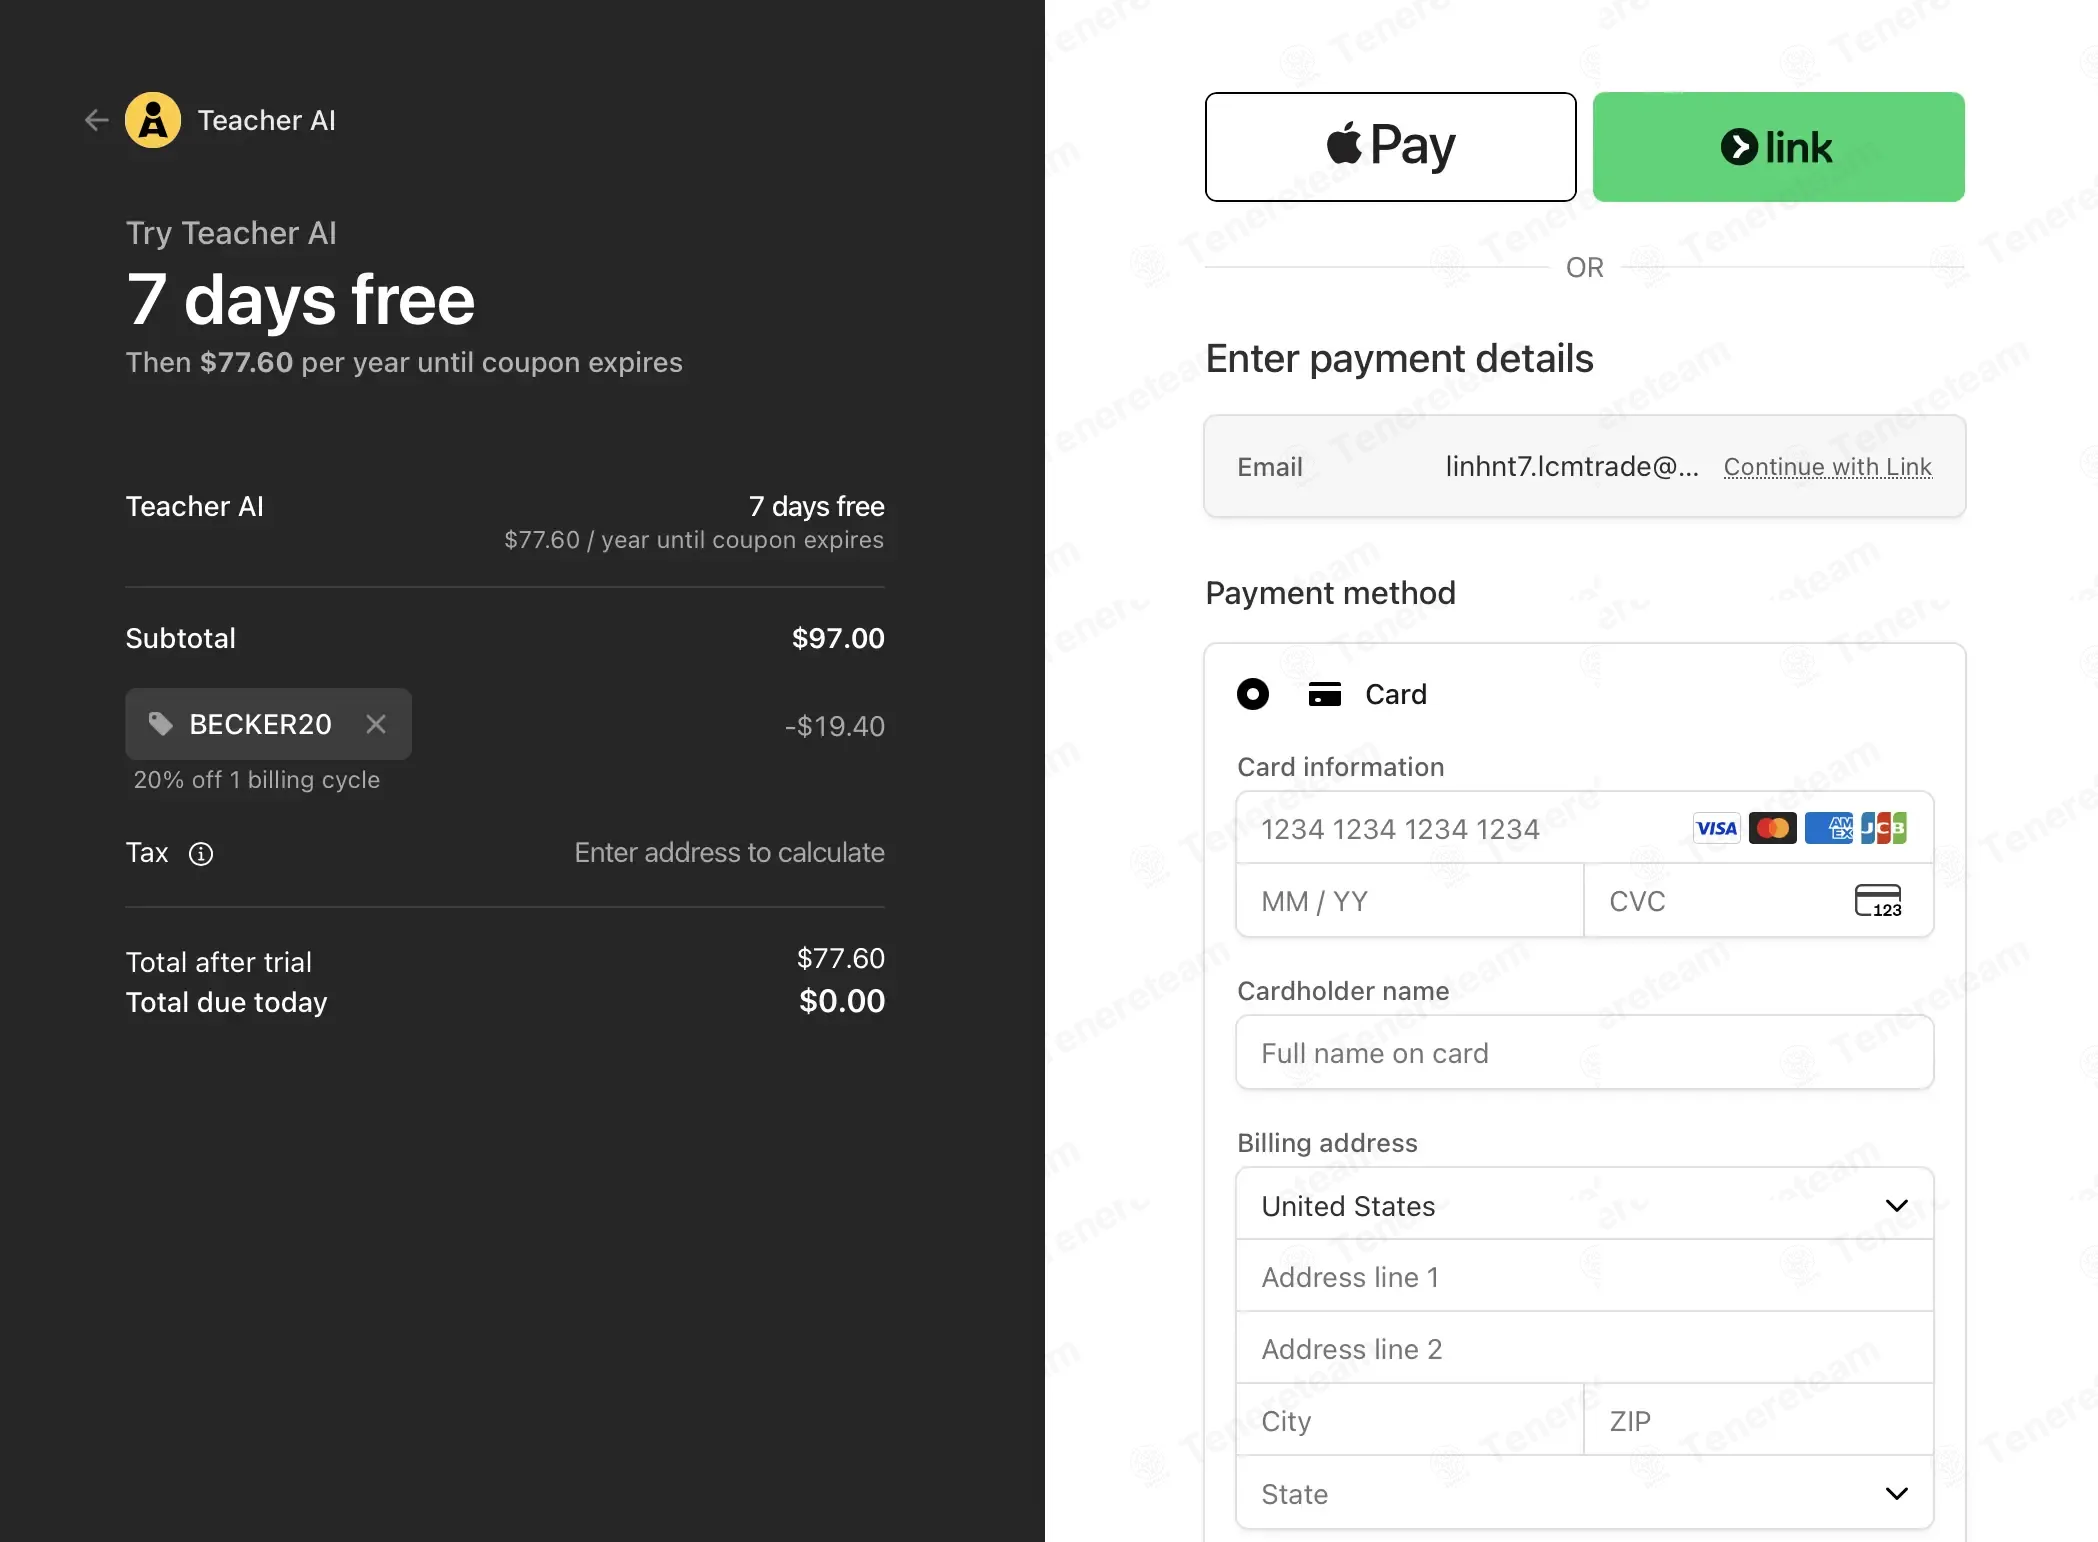Expand the State dropdown
This screenshot has height=1542, width=2098.
coord(1585,1493)
